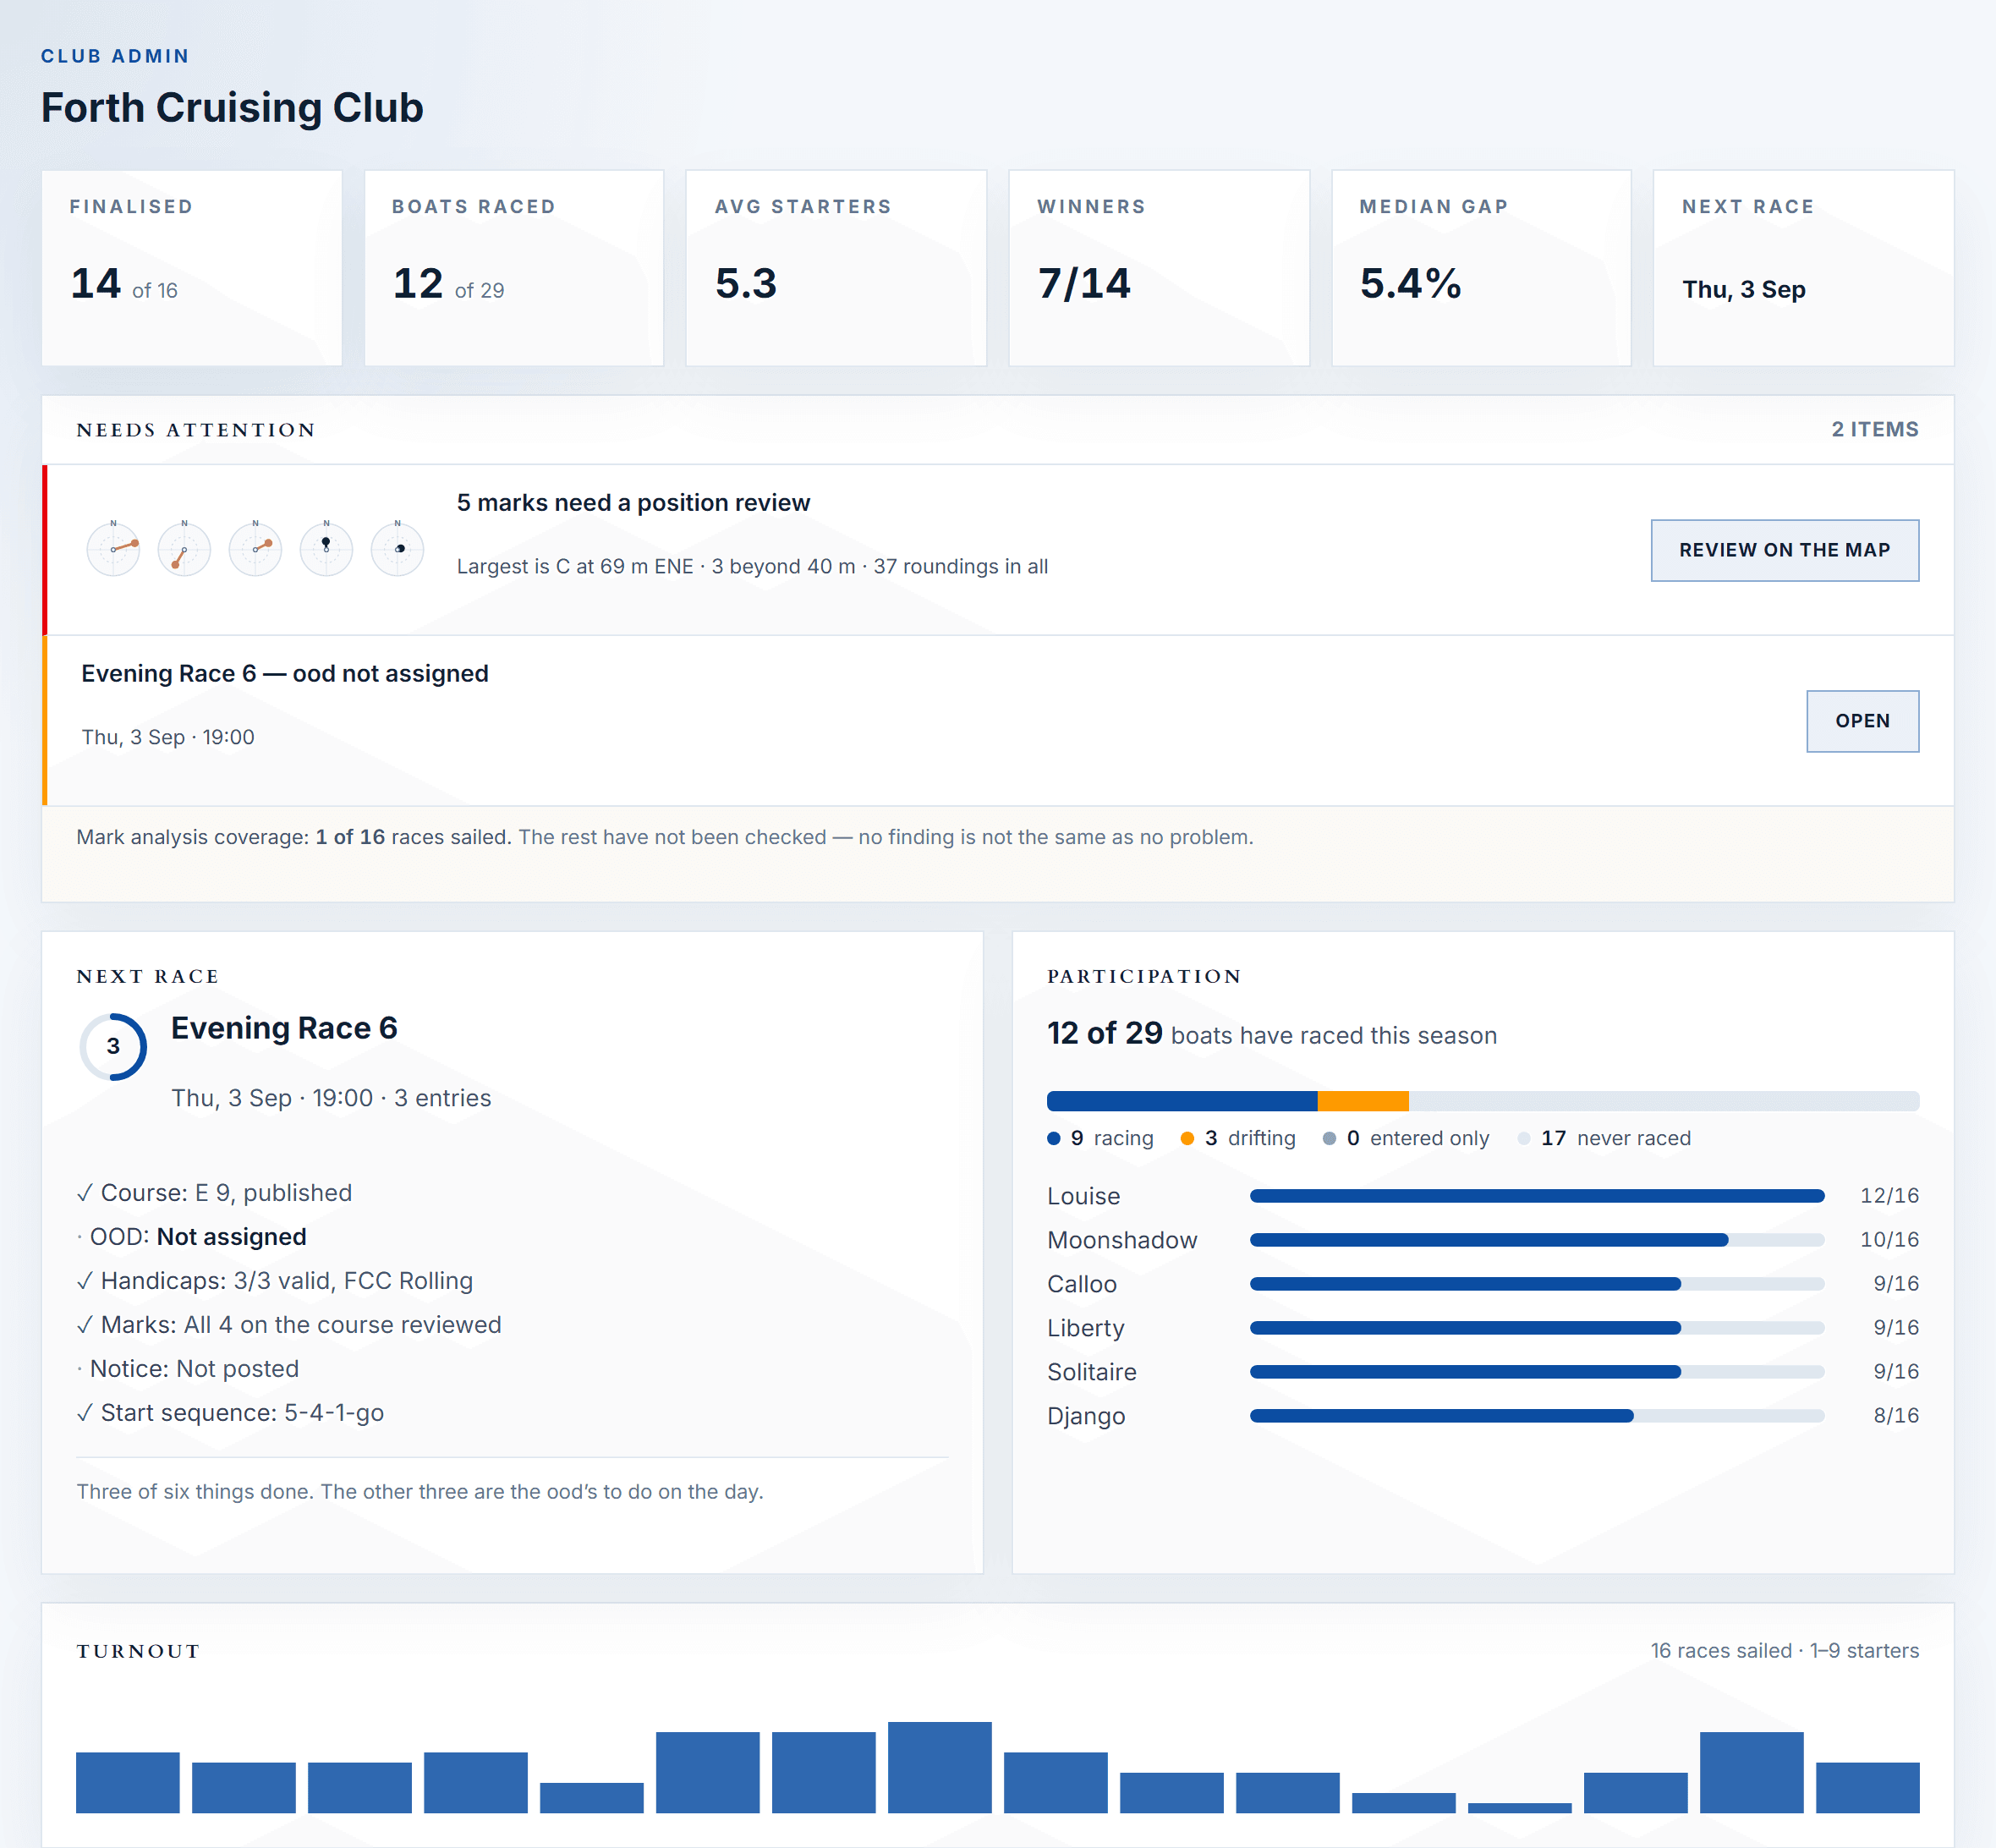Open compass icon with dark dot pointing north

pyautogui.click(x=326, y=549)
